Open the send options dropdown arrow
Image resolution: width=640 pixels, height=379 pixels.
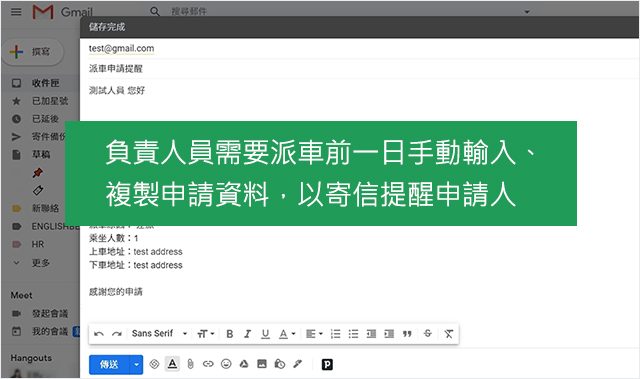coord(136,364)
